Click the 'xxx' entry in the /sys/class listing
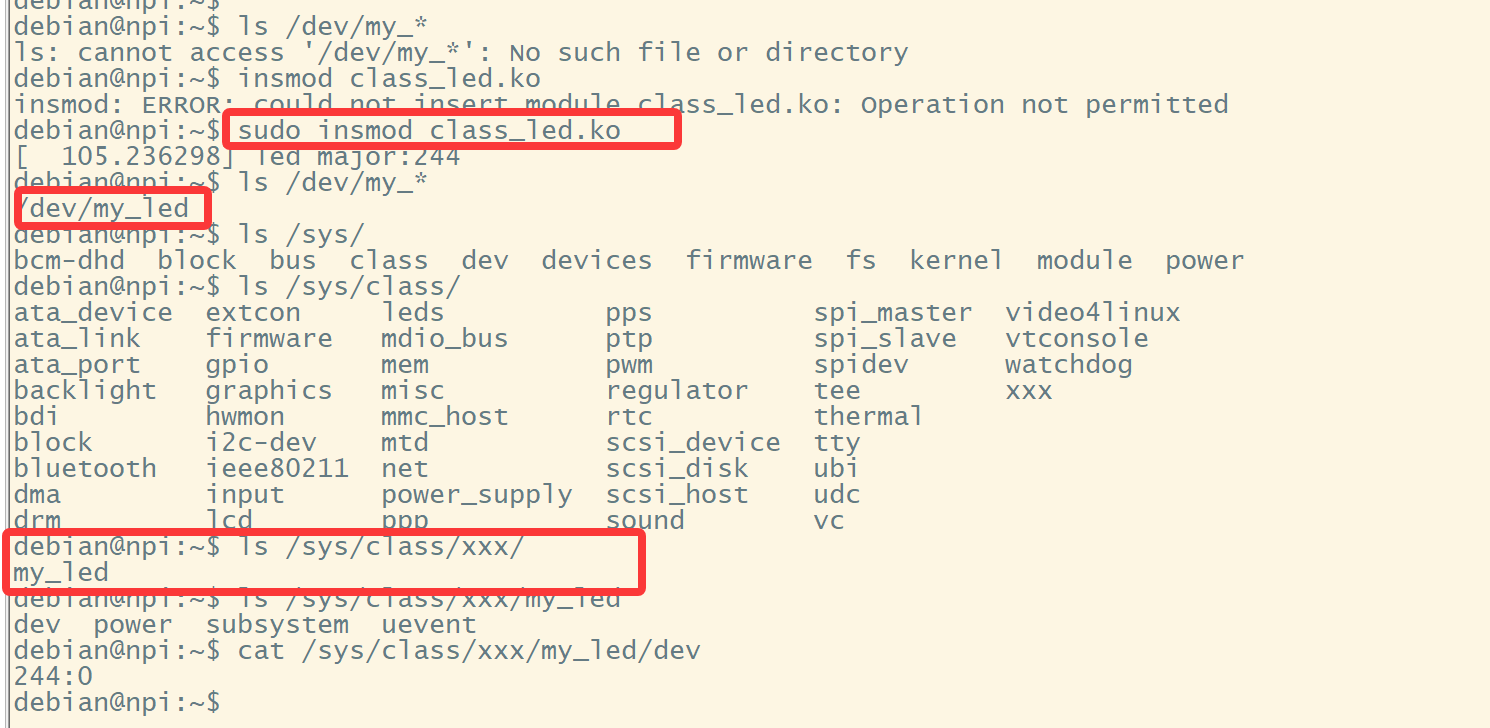This screenshot has height=728, width=1490. 1029,391
